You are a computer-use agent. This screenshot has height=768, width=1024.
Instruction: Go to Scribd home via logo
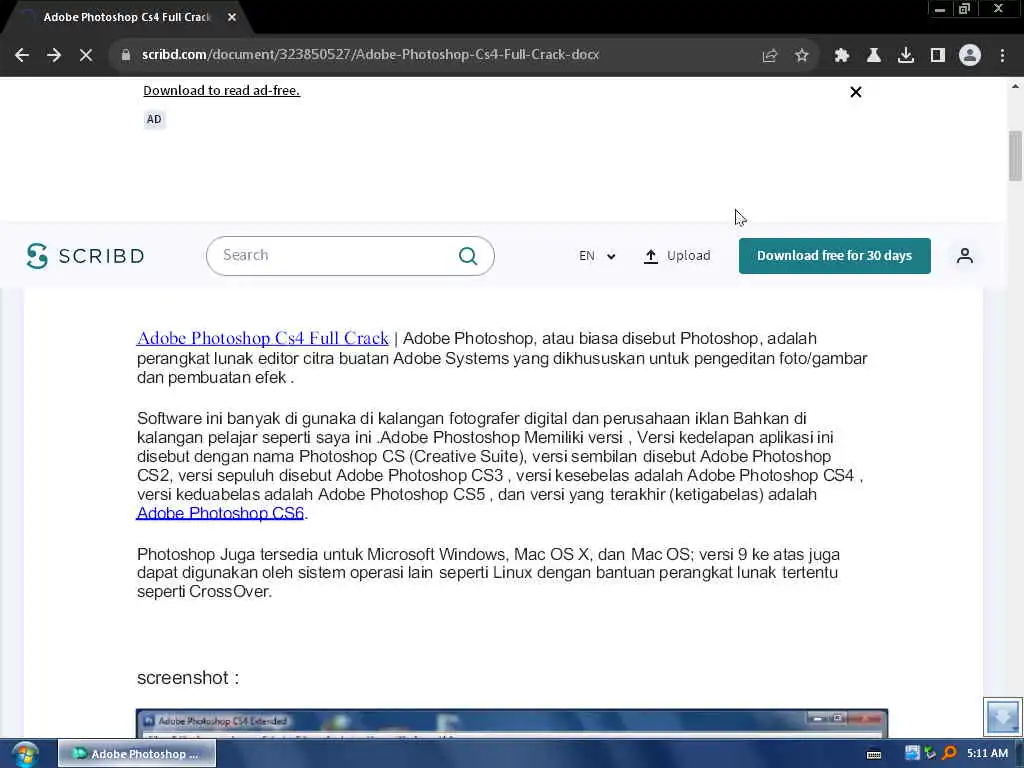click(x=86, y=256)
